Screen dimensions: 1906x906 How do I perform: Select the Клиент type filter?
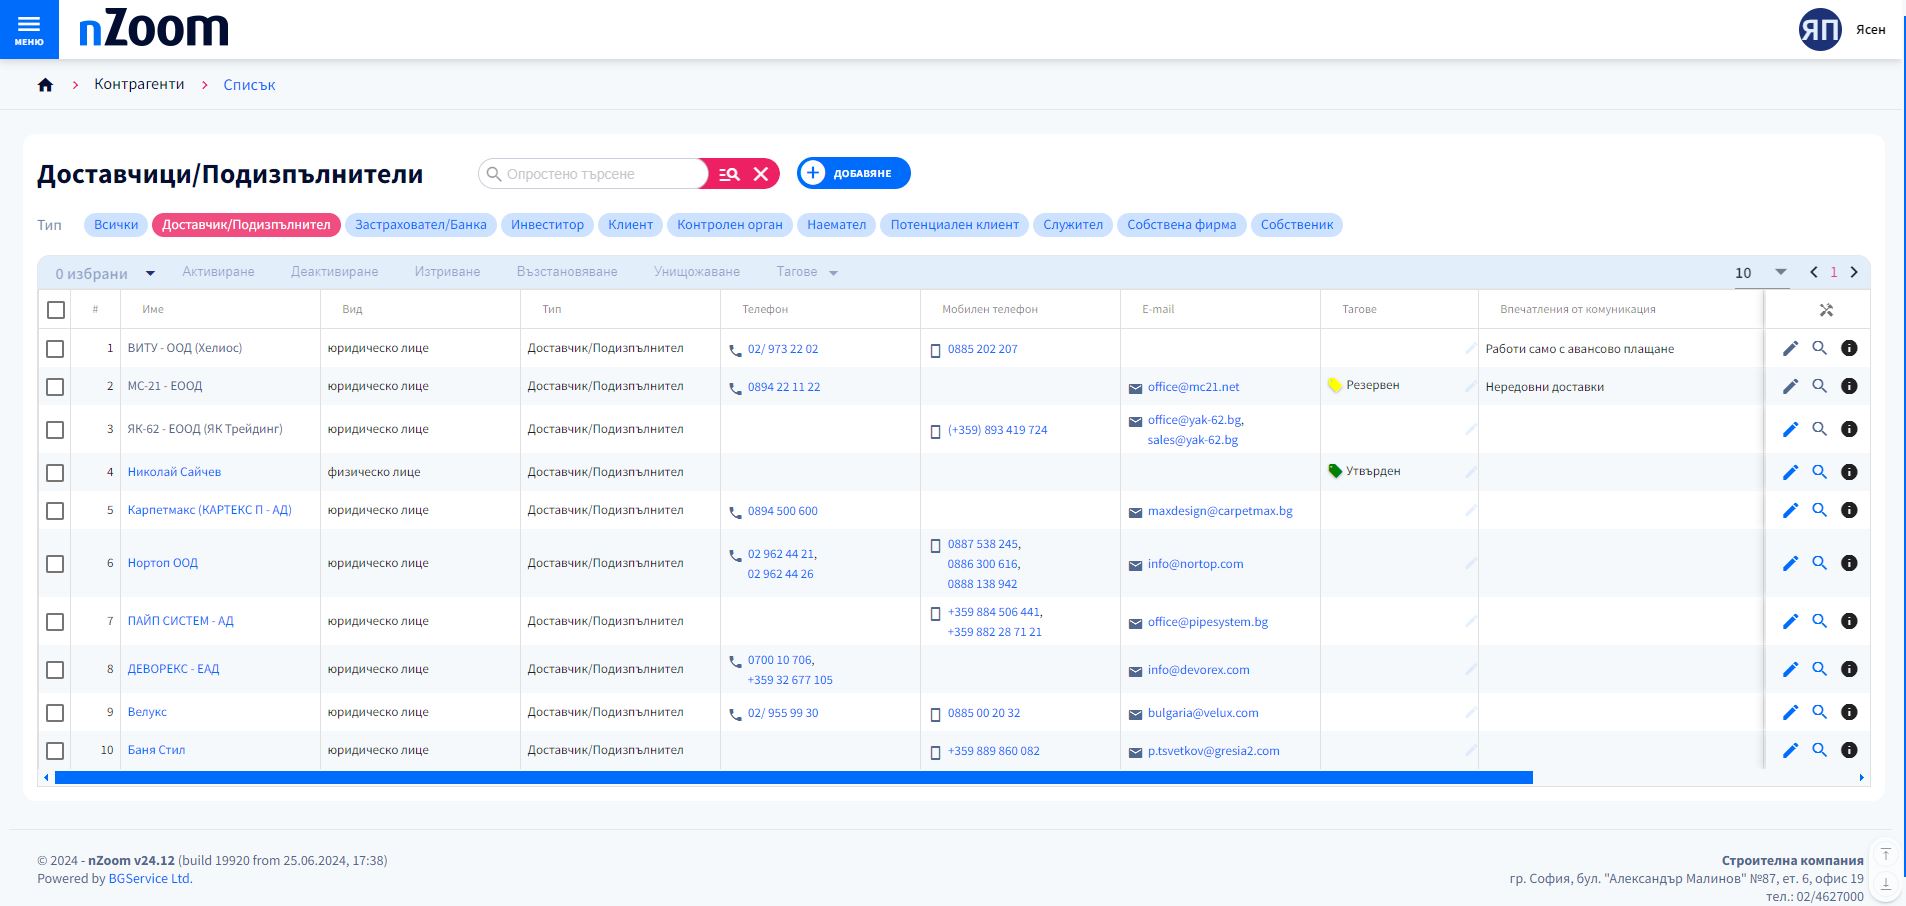[630, 225]
